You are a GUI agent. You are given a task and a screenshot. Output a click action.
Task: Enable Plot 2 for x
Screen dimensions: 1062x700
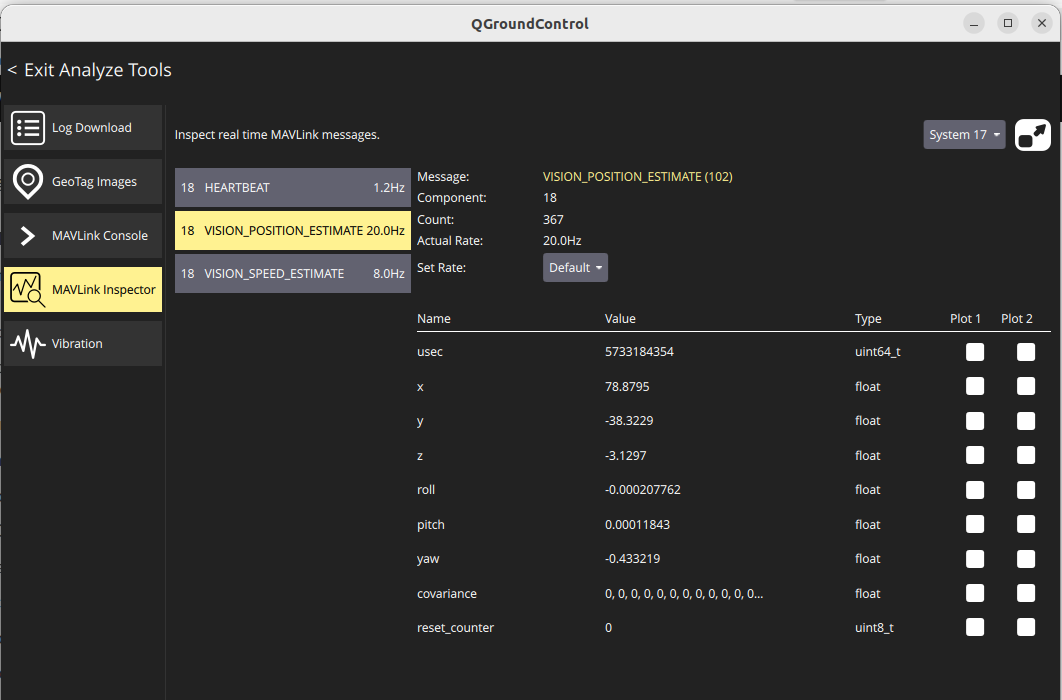coord(1025,386)
